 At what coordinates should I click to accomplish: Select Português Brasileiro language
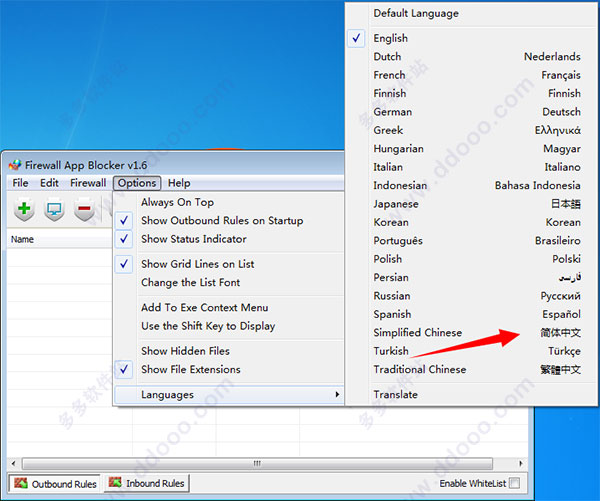[x=471, y=240]
